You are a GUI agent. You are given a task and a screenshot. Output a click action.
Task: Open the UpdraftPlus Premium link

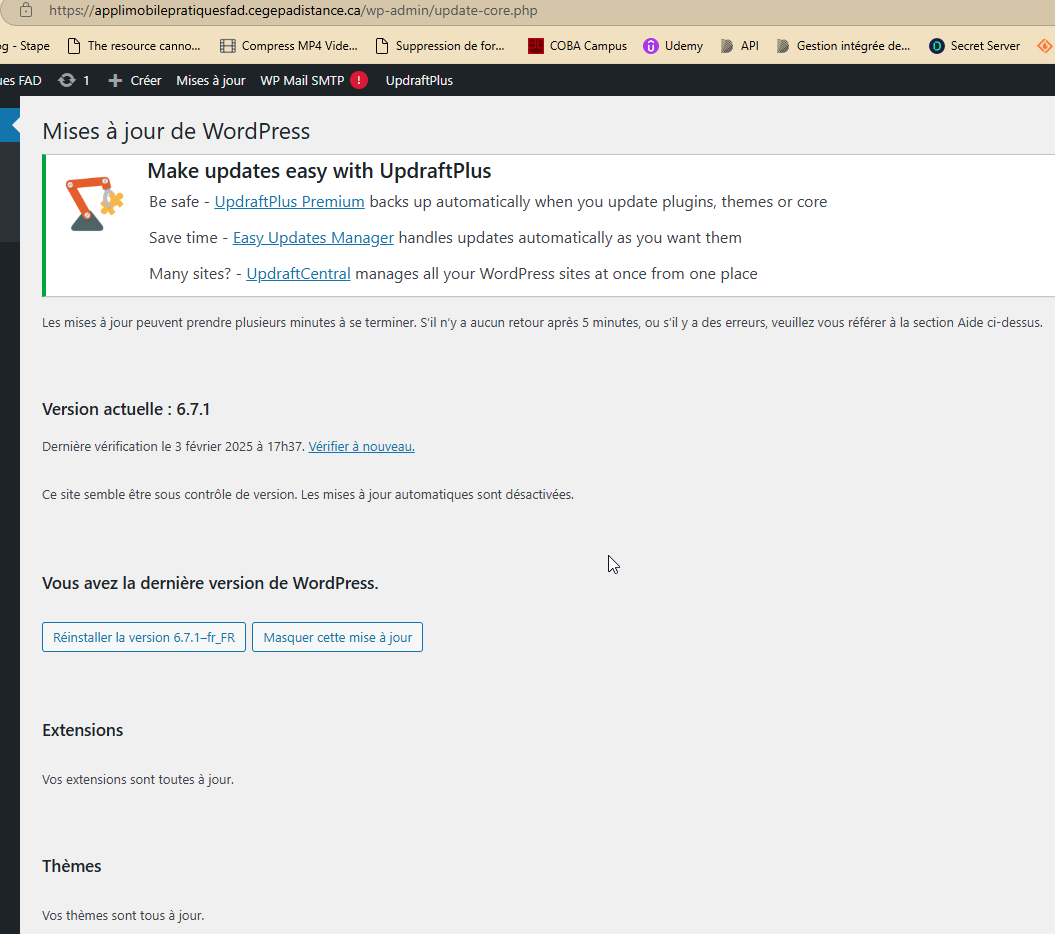(289, 202)
